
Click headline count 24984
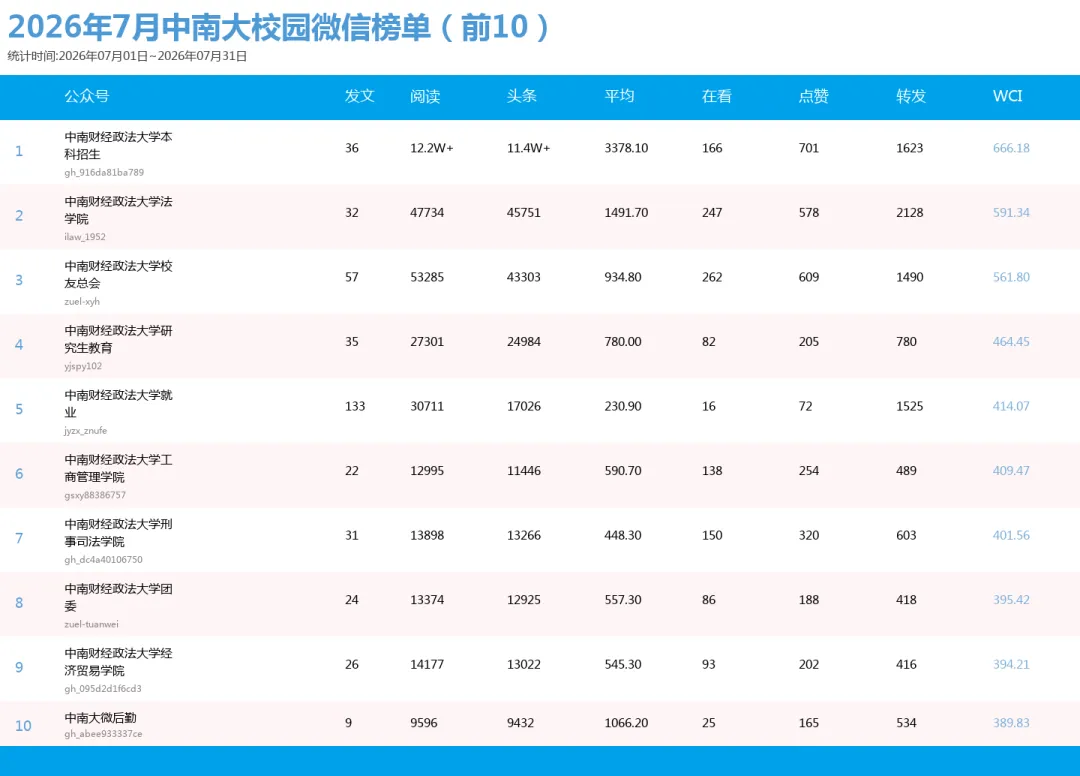[x=523, y=342]
